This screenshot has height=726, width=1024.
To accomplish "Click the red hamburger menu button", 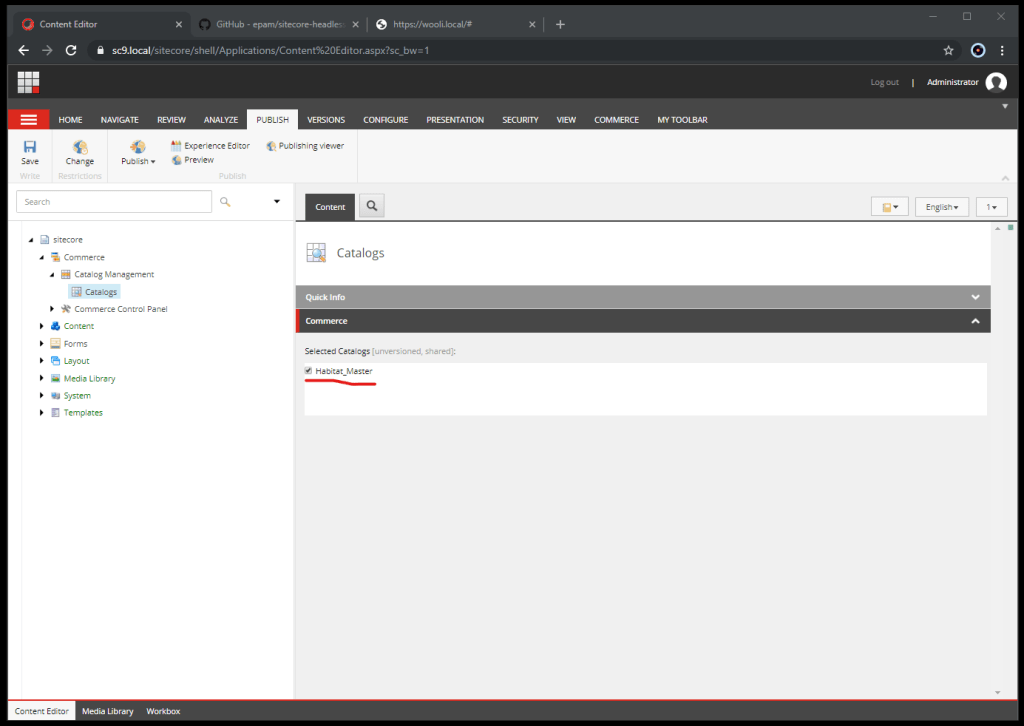I will click(x=28, y=120).
